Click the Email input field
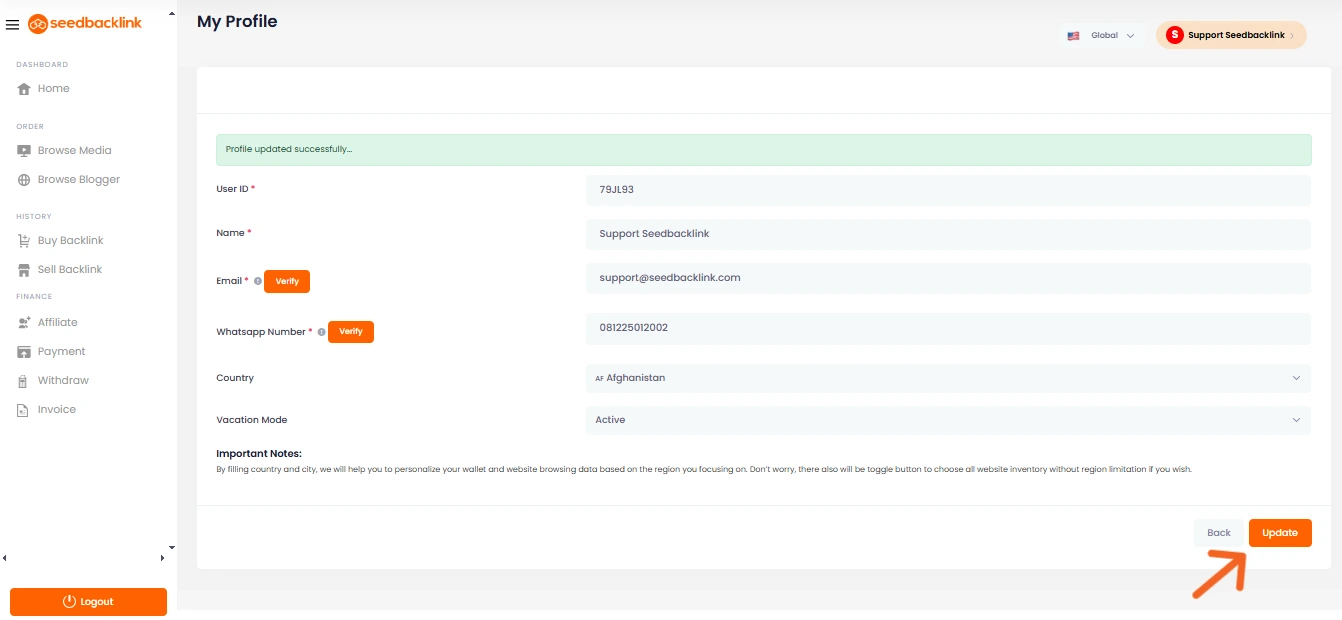This screenshot has height=620, width=1342. (x=948, y=278)
